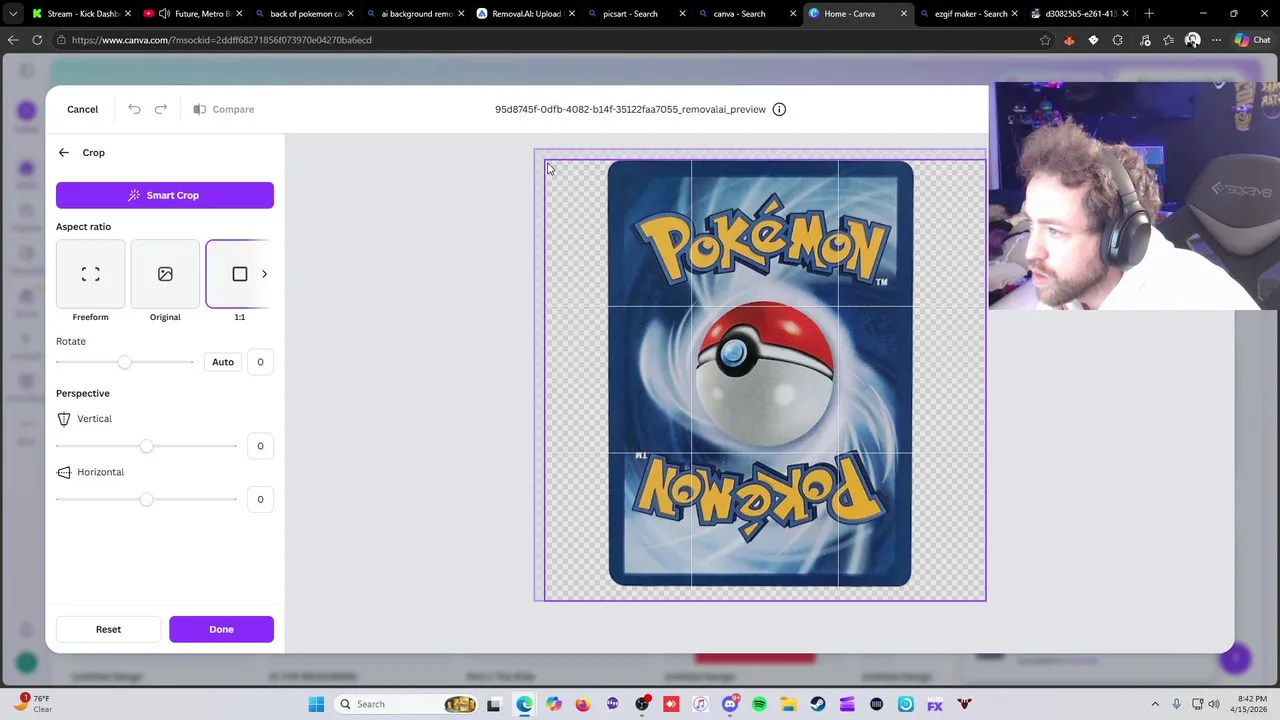The image size is (1280, 720).
Task: Open the browser tab search dropdown
Action: pos(13,14)
